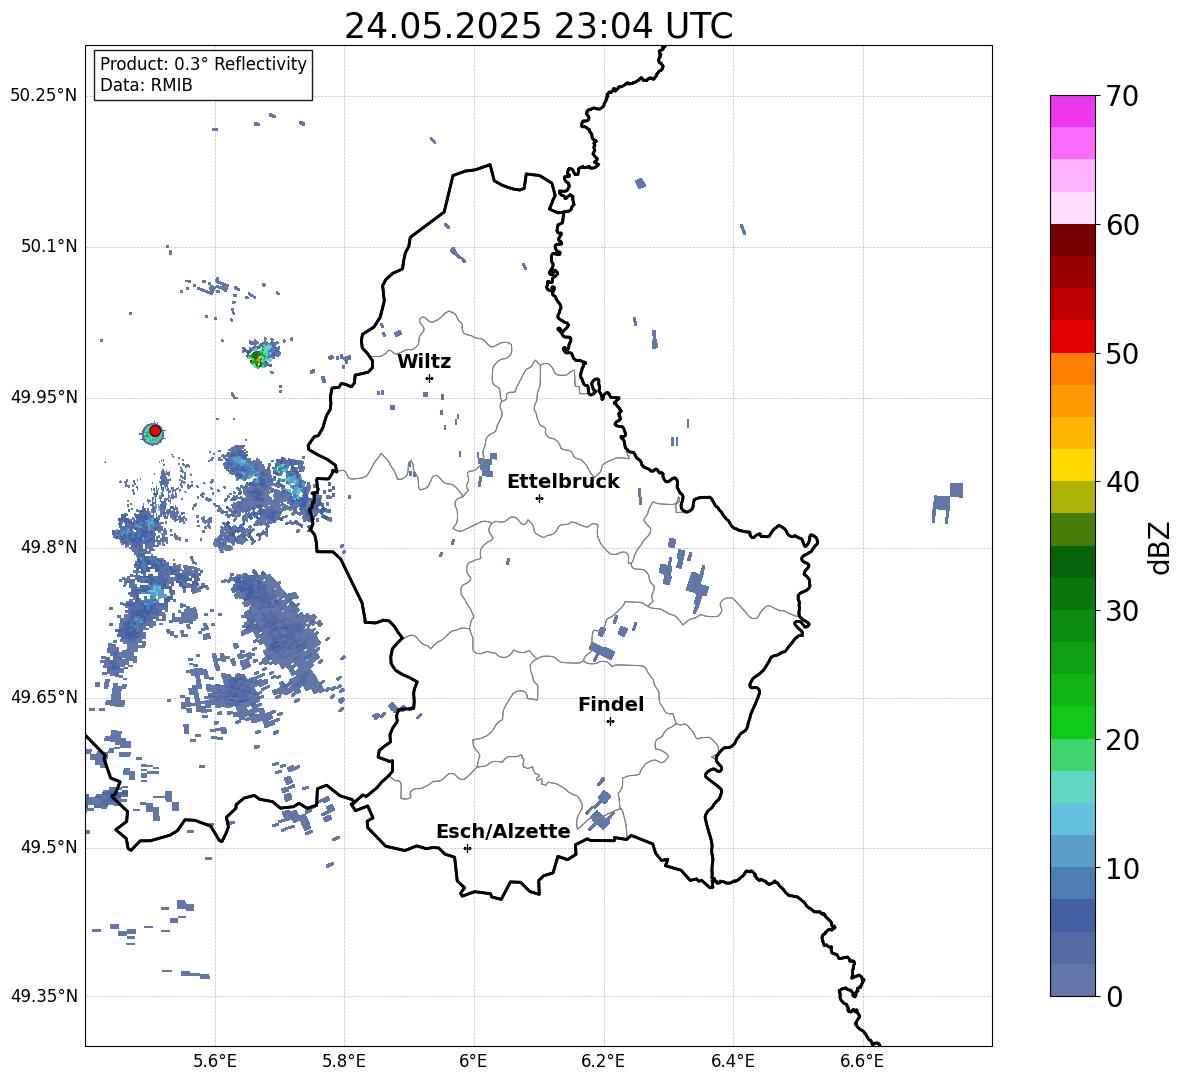Image resolution: width=1184 pixels, height=1081 pixels.
Task: Click the 50.25°N latitude label
Action: pyautogui.click(x=44, y=96)
